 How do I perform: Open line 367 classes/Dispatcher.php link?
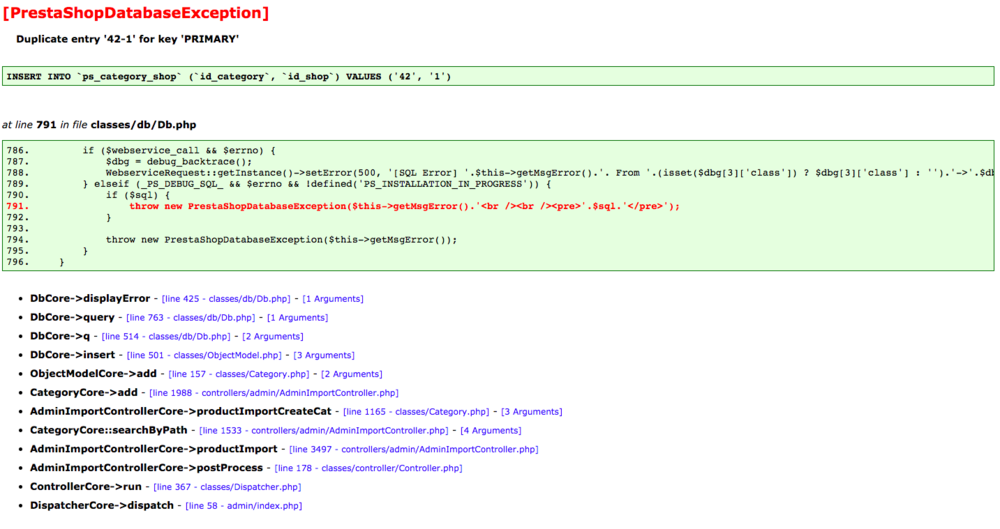click(x=226, y=487)
